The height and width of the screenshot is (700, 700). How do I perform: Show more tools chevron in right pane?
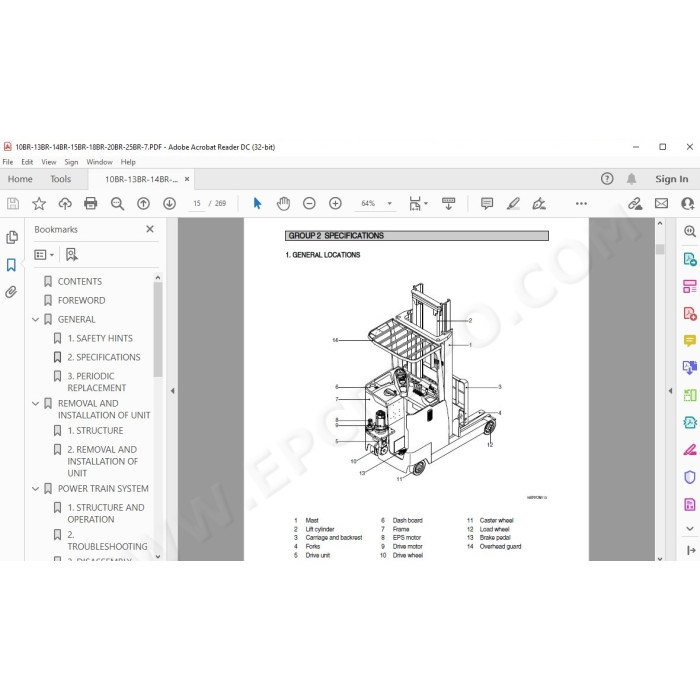tap(690, 529)
